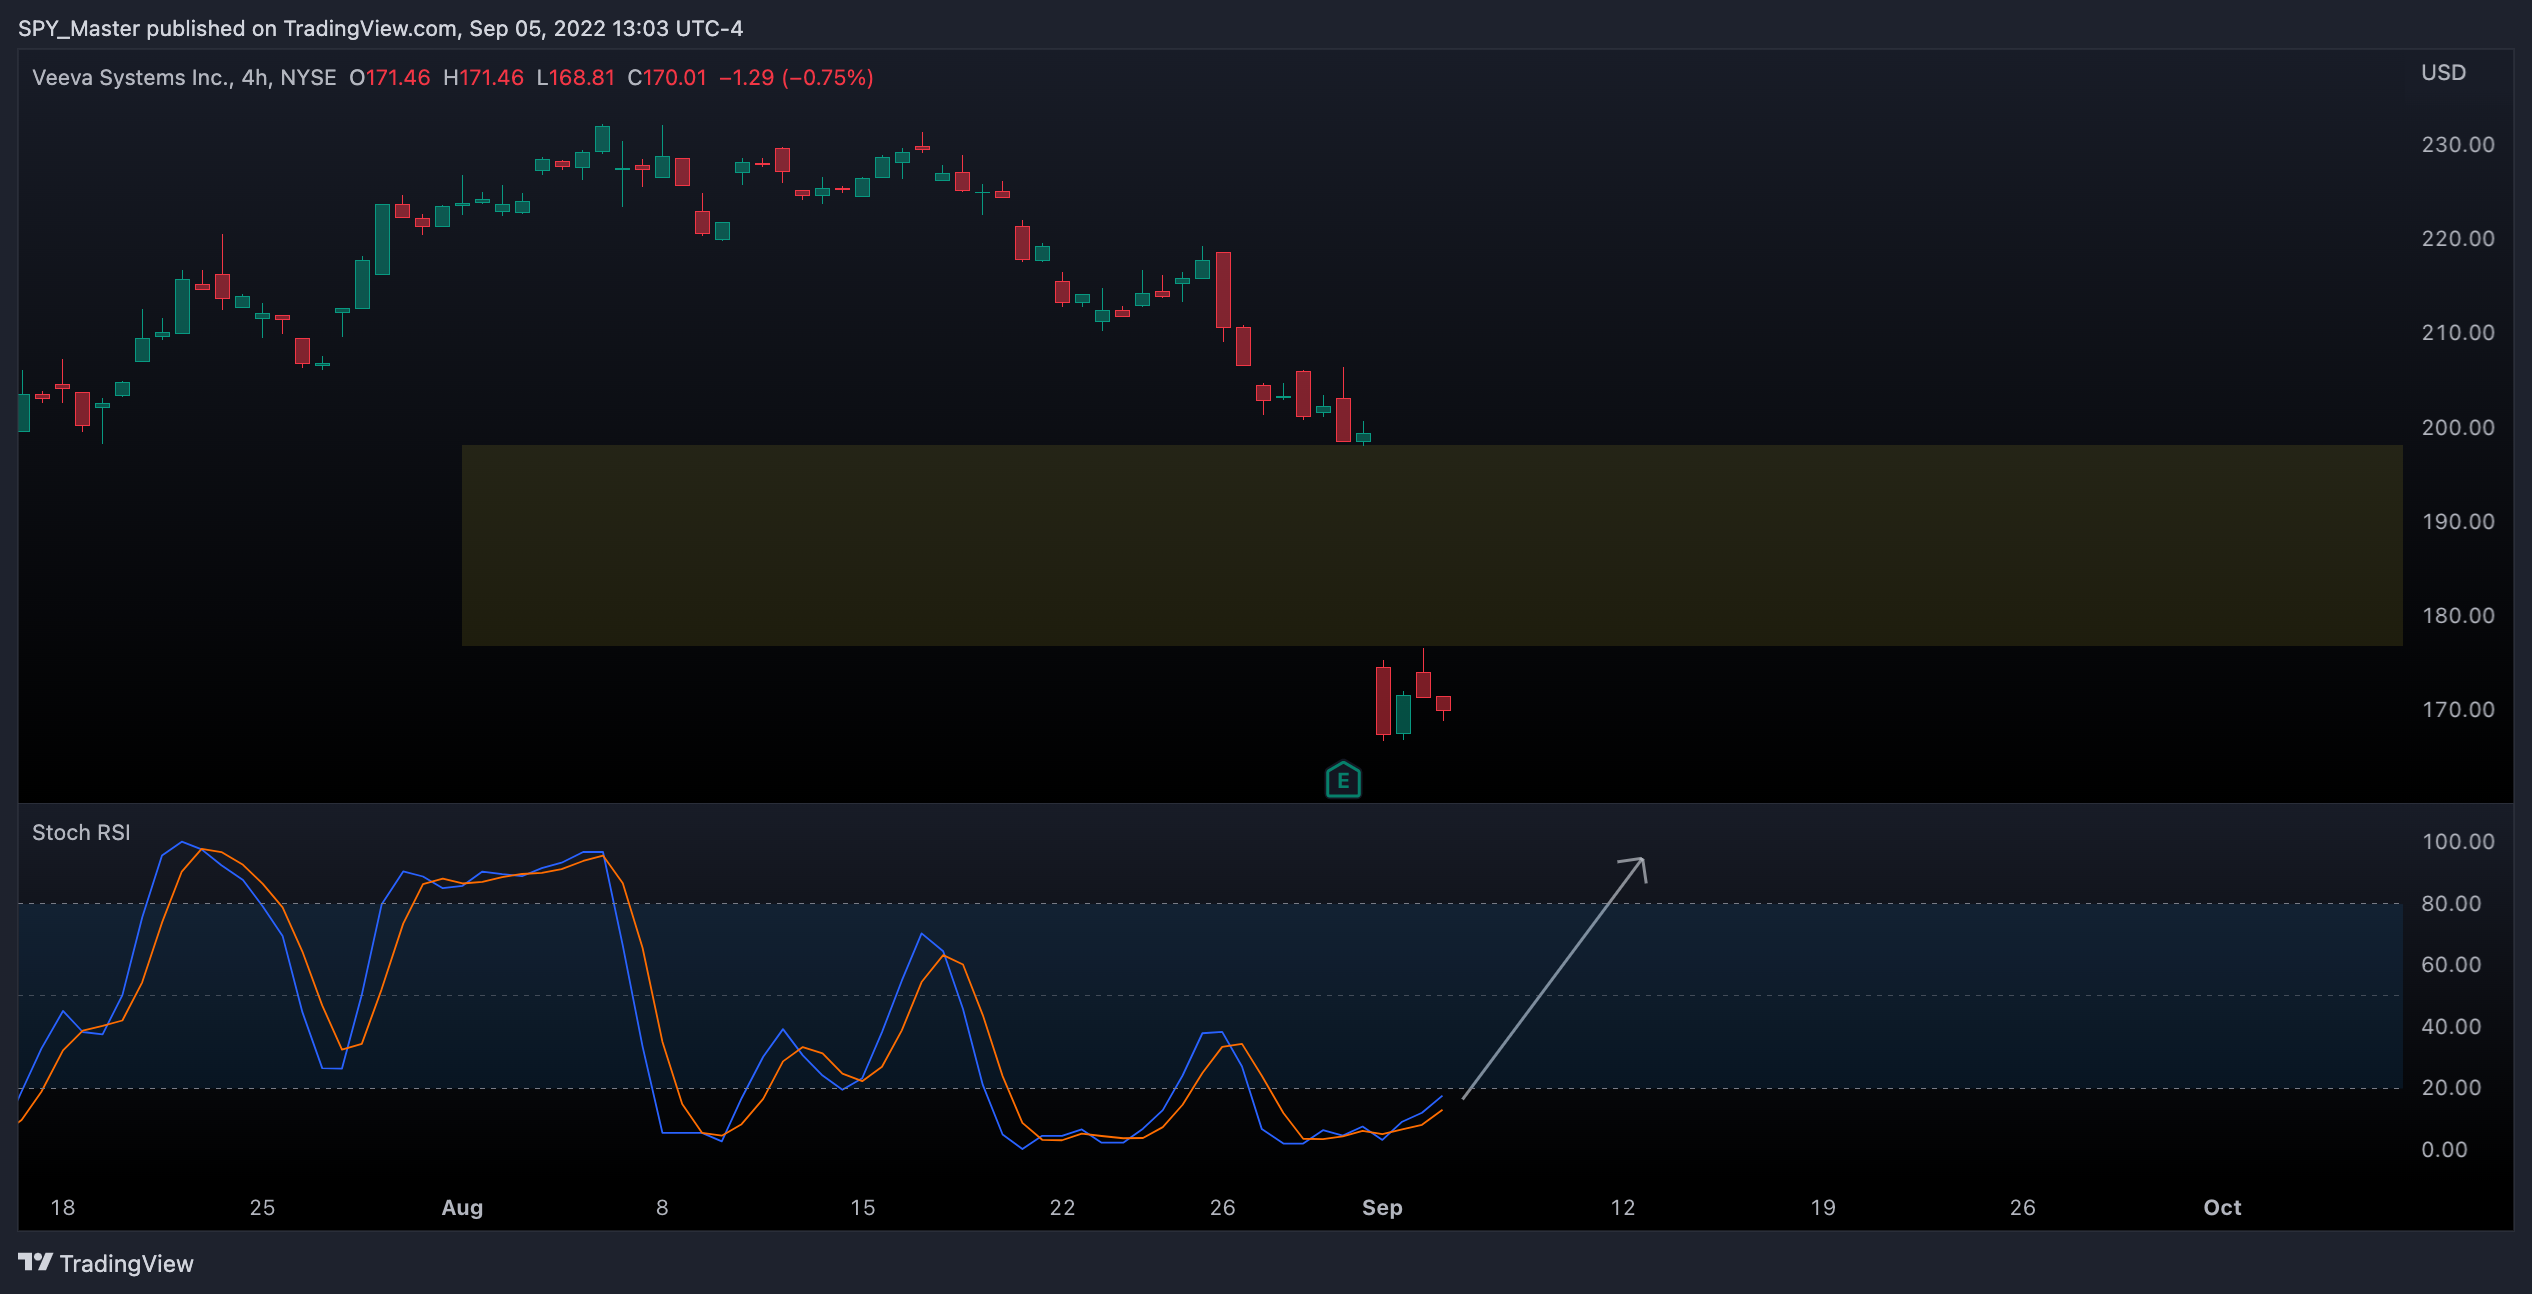Click the 15 date label on time axis
The width and height of the screenshot is (2532, 1294).
pyautogui.click(x=862, y=1208)
